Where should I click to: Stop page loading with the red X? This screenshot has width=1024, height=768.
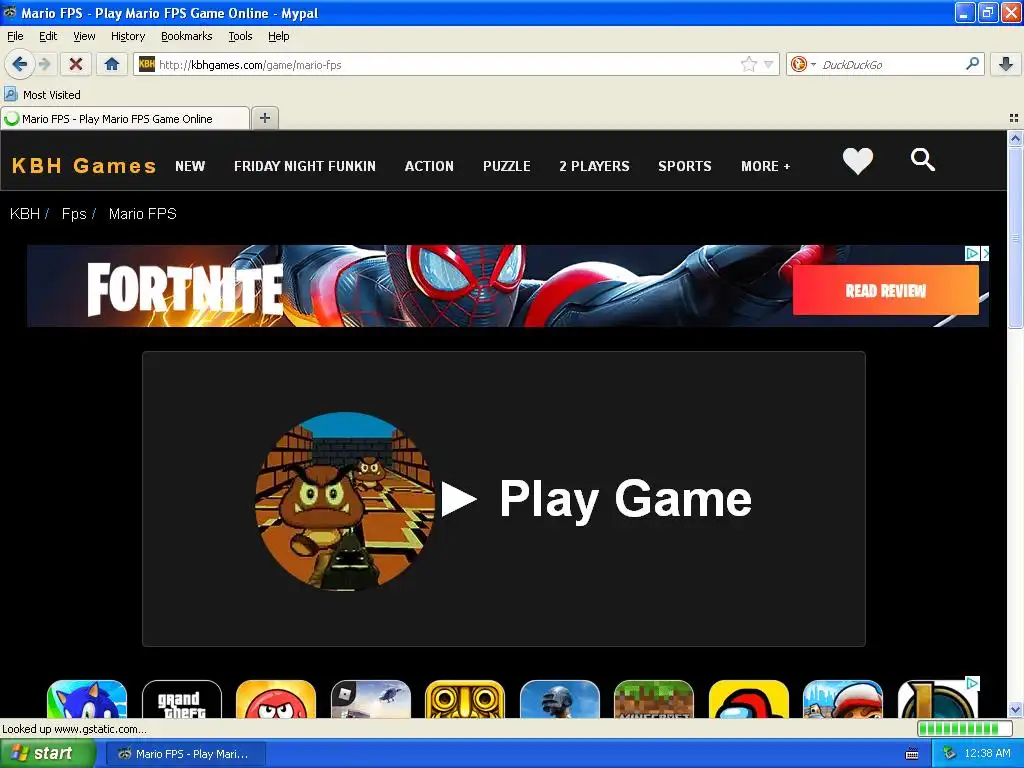click(76, 64)
